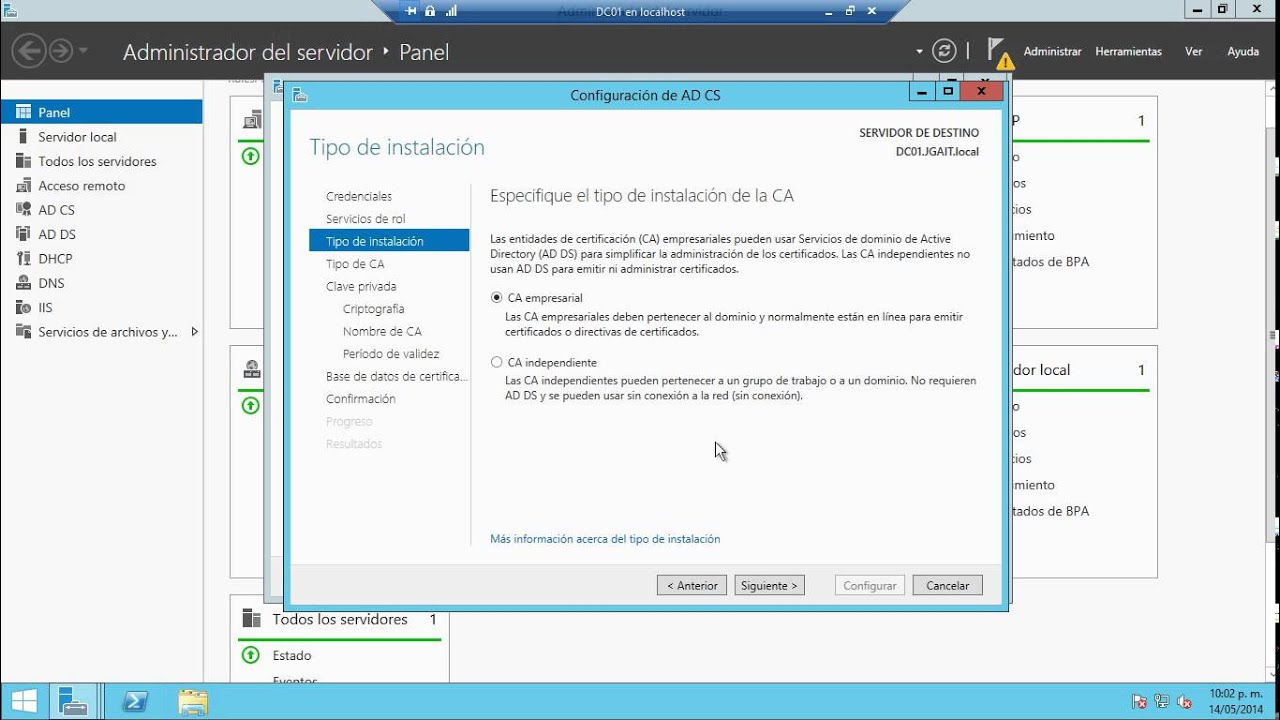This screenshot has height=720, width=1280.
Task: Open the AD CS role icon in sidebar
Action: (23, 210)
